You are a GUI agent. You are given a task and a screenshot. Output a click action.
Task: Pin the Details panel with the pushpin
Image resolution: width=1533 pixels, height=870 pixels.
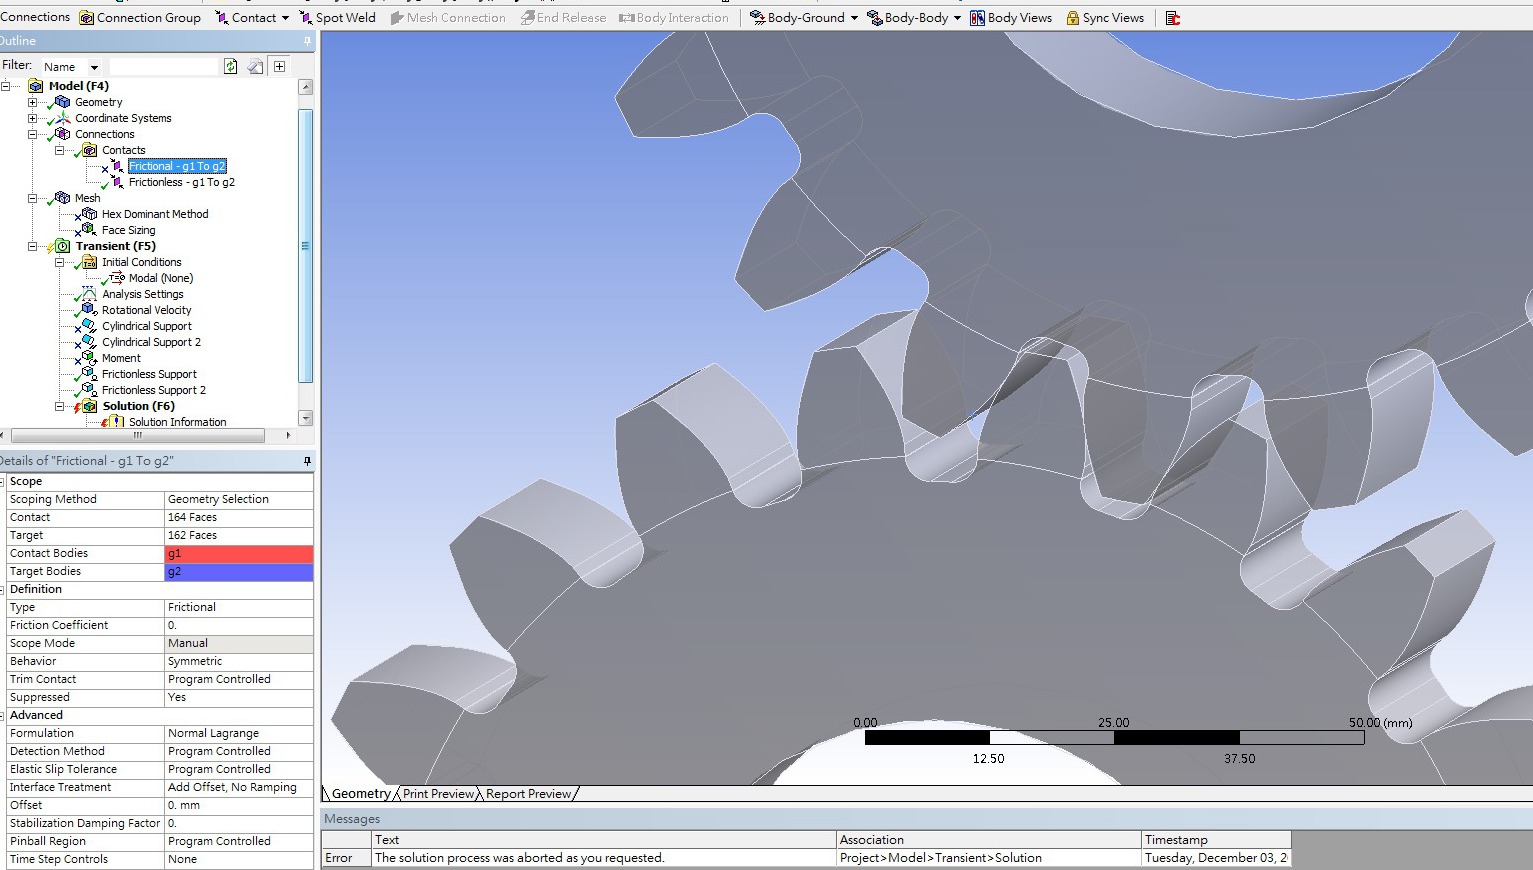[x=307, y=461]
